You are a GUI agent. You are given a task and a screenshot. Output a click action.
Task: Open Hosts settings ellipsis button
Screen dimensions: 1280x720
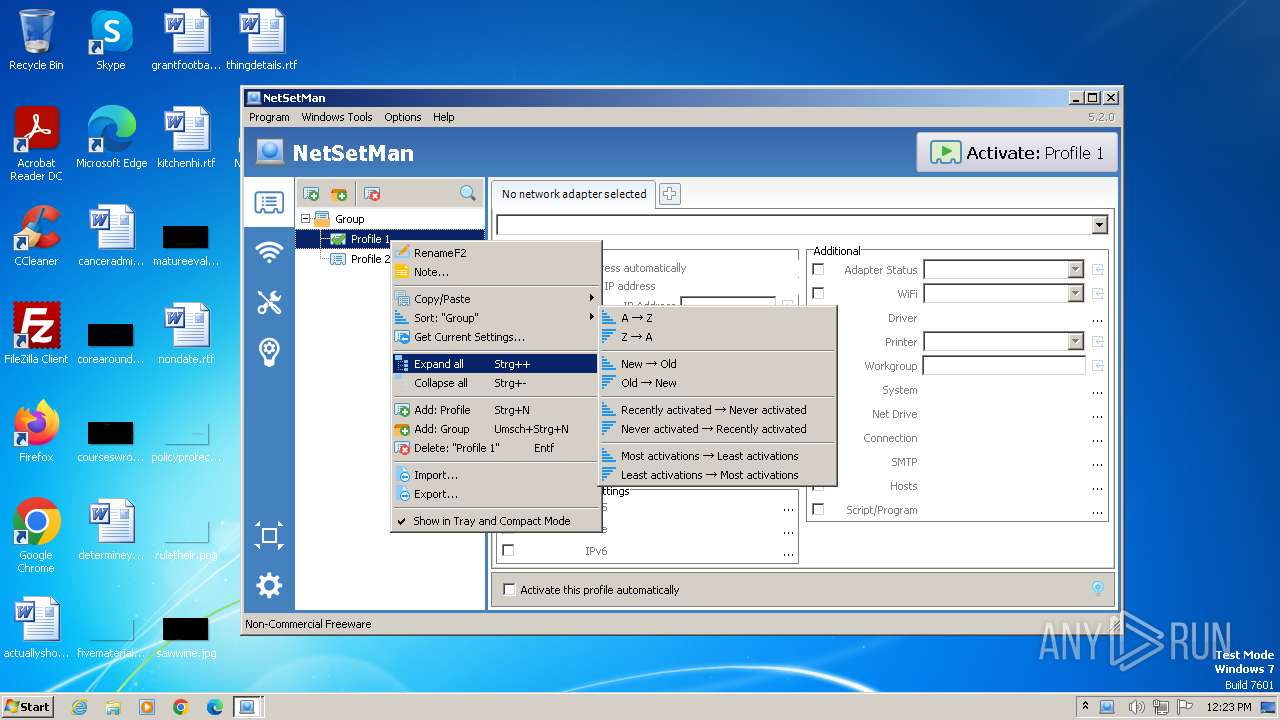[1097, 488]
